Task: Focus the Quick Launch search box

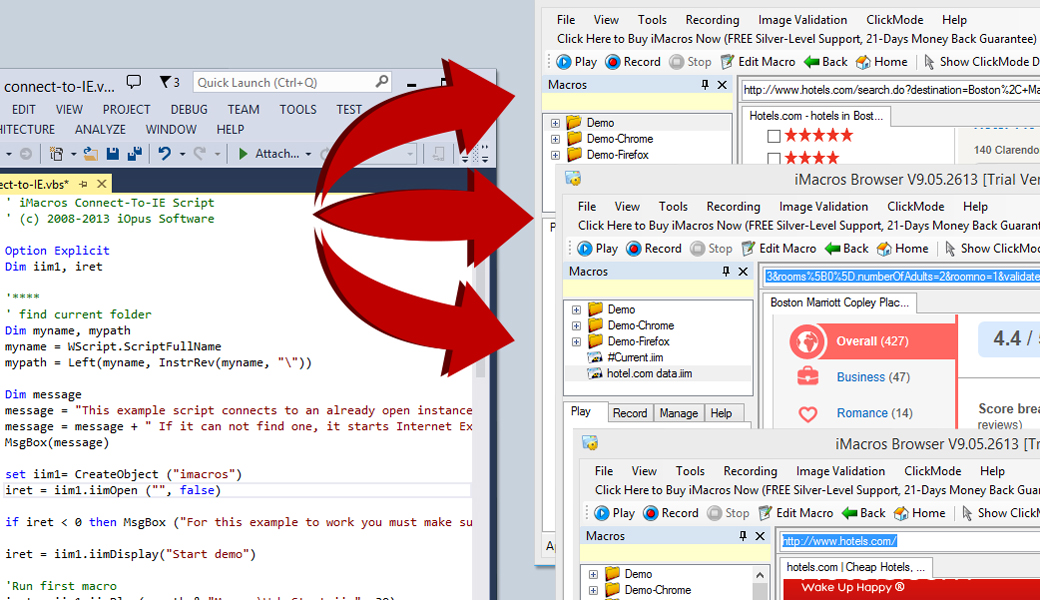Action: click(292, 82)
